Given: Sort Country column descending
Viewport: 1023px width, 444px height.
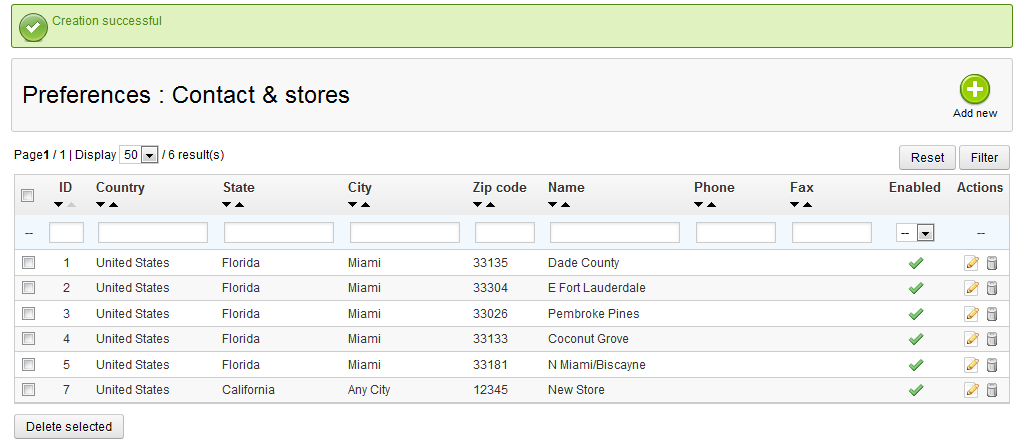Looking at the screenshot, I should [100, 205].
